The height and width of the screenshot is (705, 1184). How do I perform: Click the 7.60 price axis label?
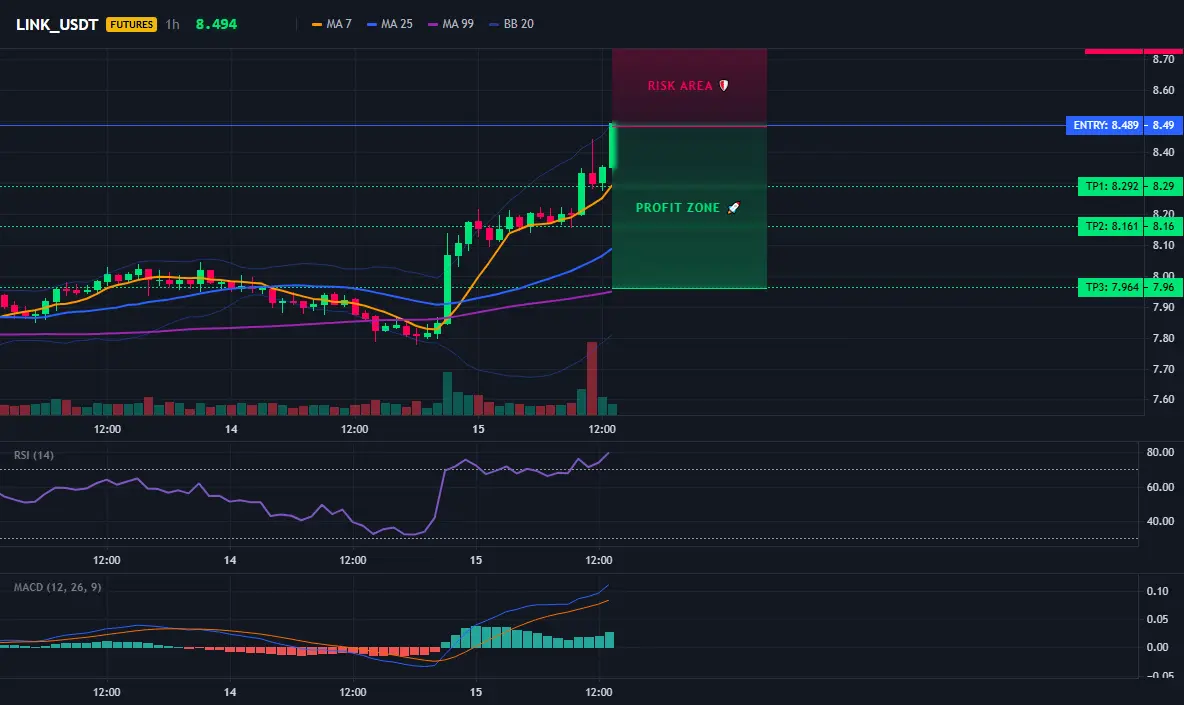tap(1164, 400)
